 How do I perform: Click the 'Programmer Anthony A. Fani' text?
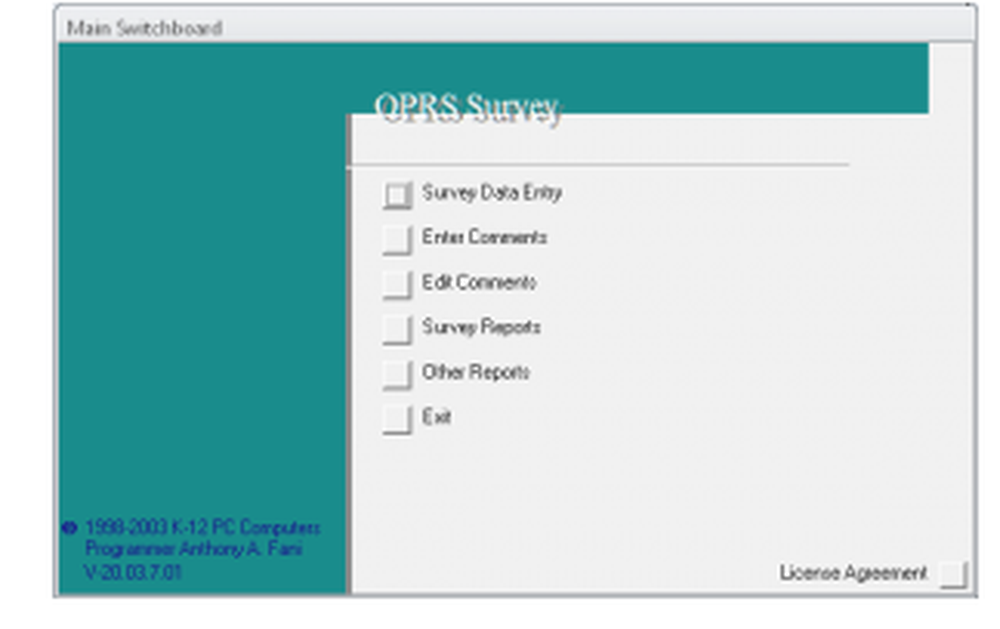193,549
